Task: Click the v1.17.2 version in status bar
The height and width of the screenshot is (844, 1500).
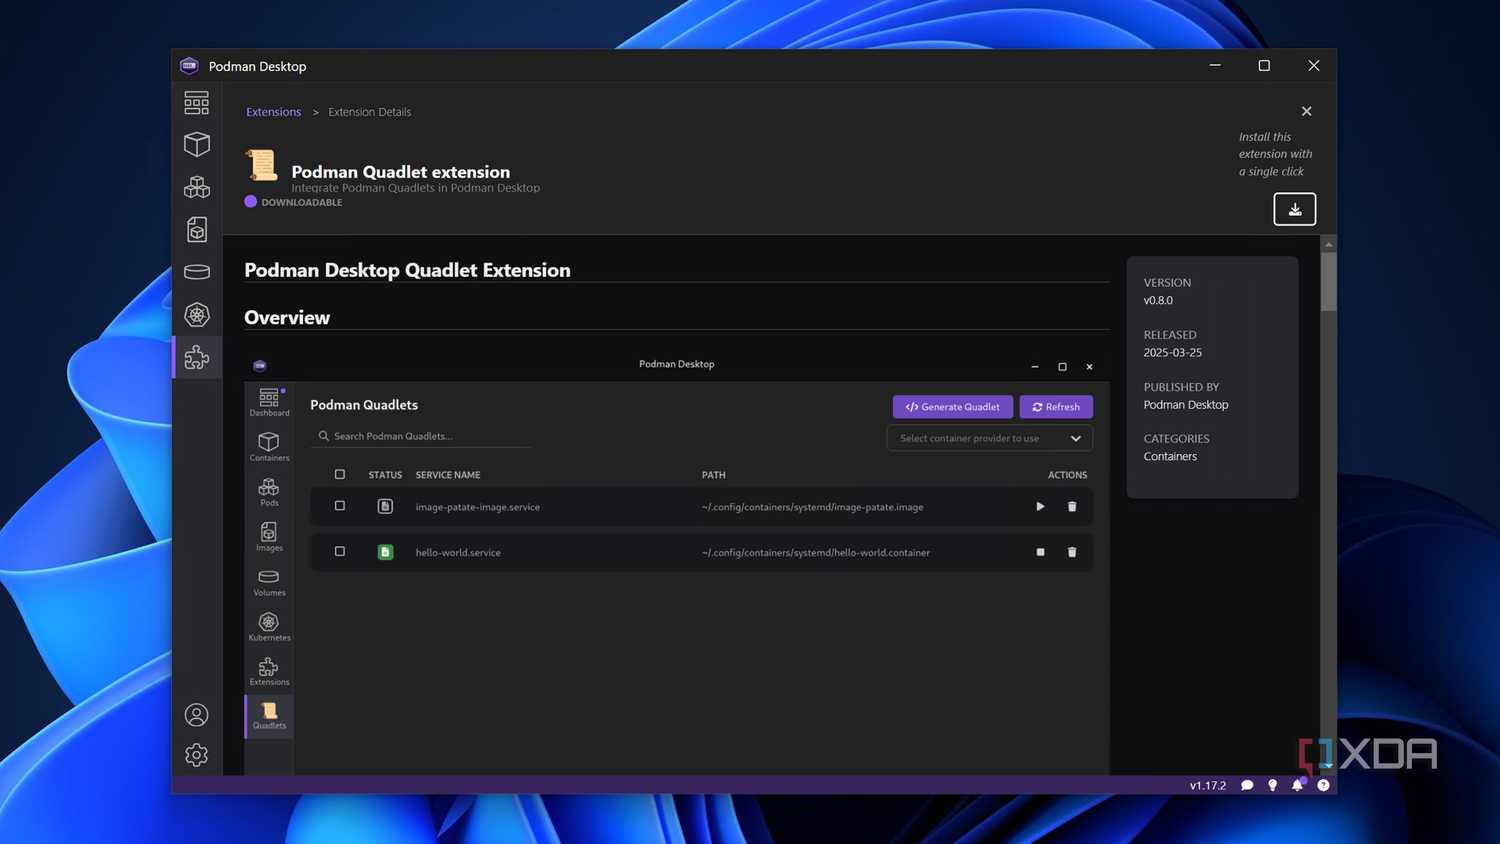Action: (1207, 785)
